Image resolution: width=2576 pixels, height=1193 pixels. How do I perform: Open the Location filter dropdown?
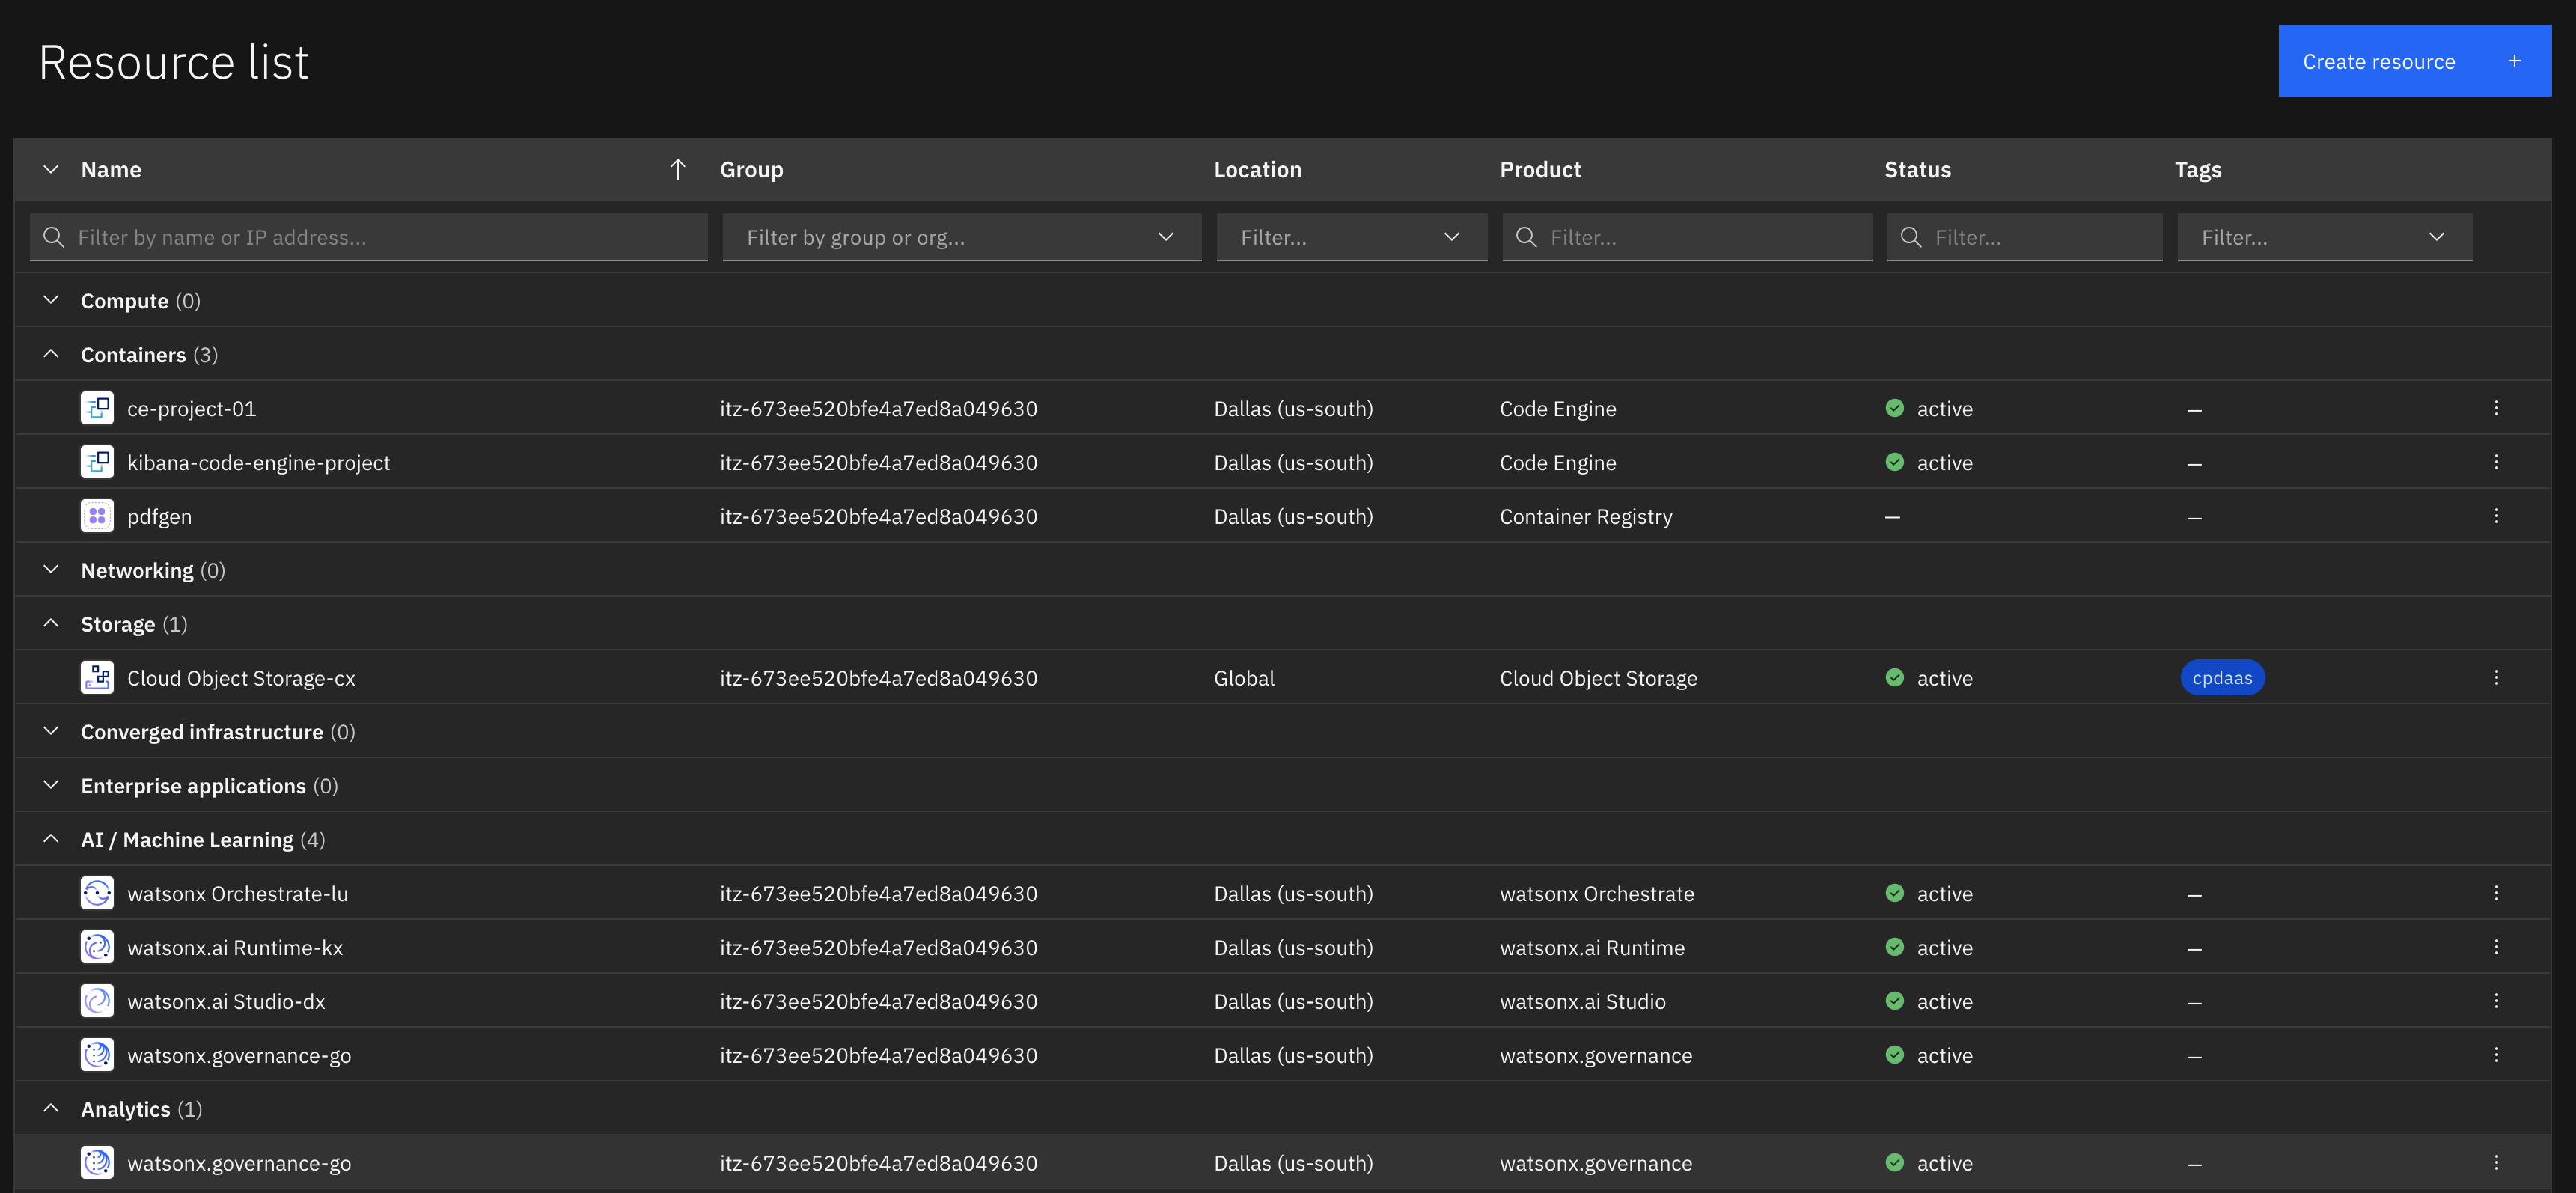pyautogui.click(x=1351, y=237)
